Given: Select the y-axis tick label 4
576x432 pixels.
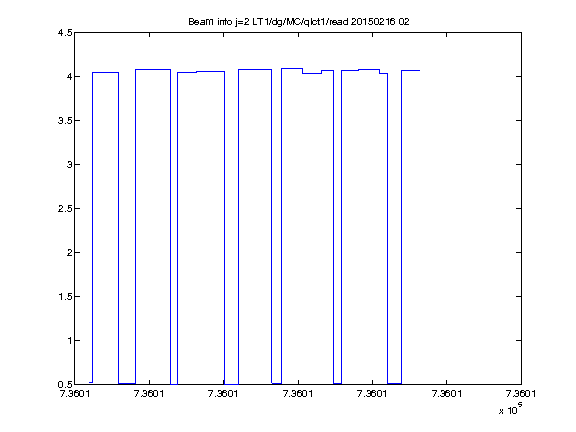Looking at the screenshot, I should (x=69, y=76).
